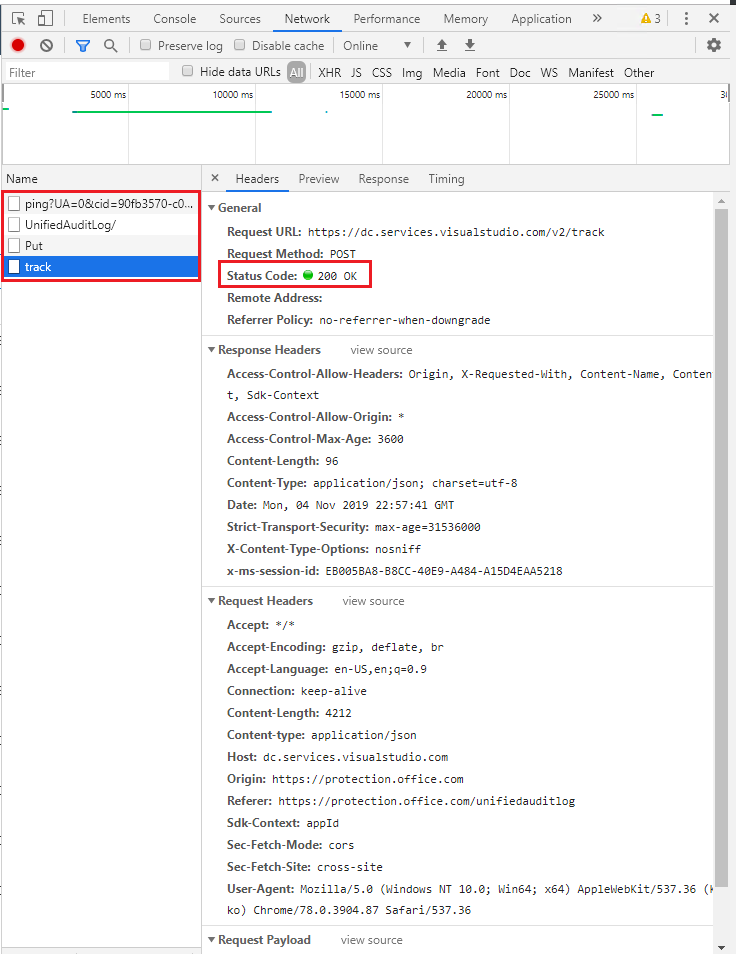Filter requests by JS type

(x=356, y=72)
